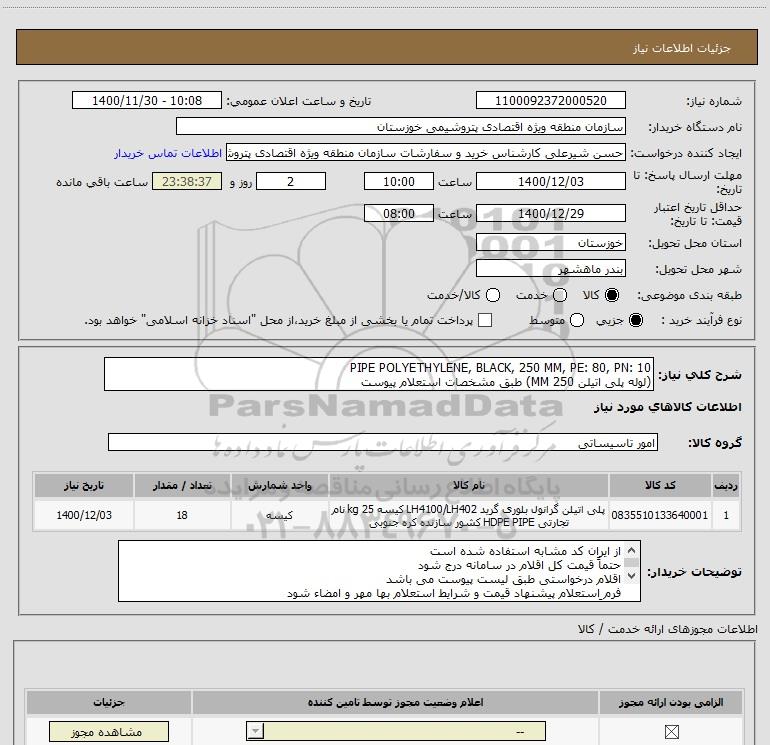Toggle the الزامی بودن ارائه مجوز checkbox
This screenshot has width=770, height=745.
(x=671, y=732)
